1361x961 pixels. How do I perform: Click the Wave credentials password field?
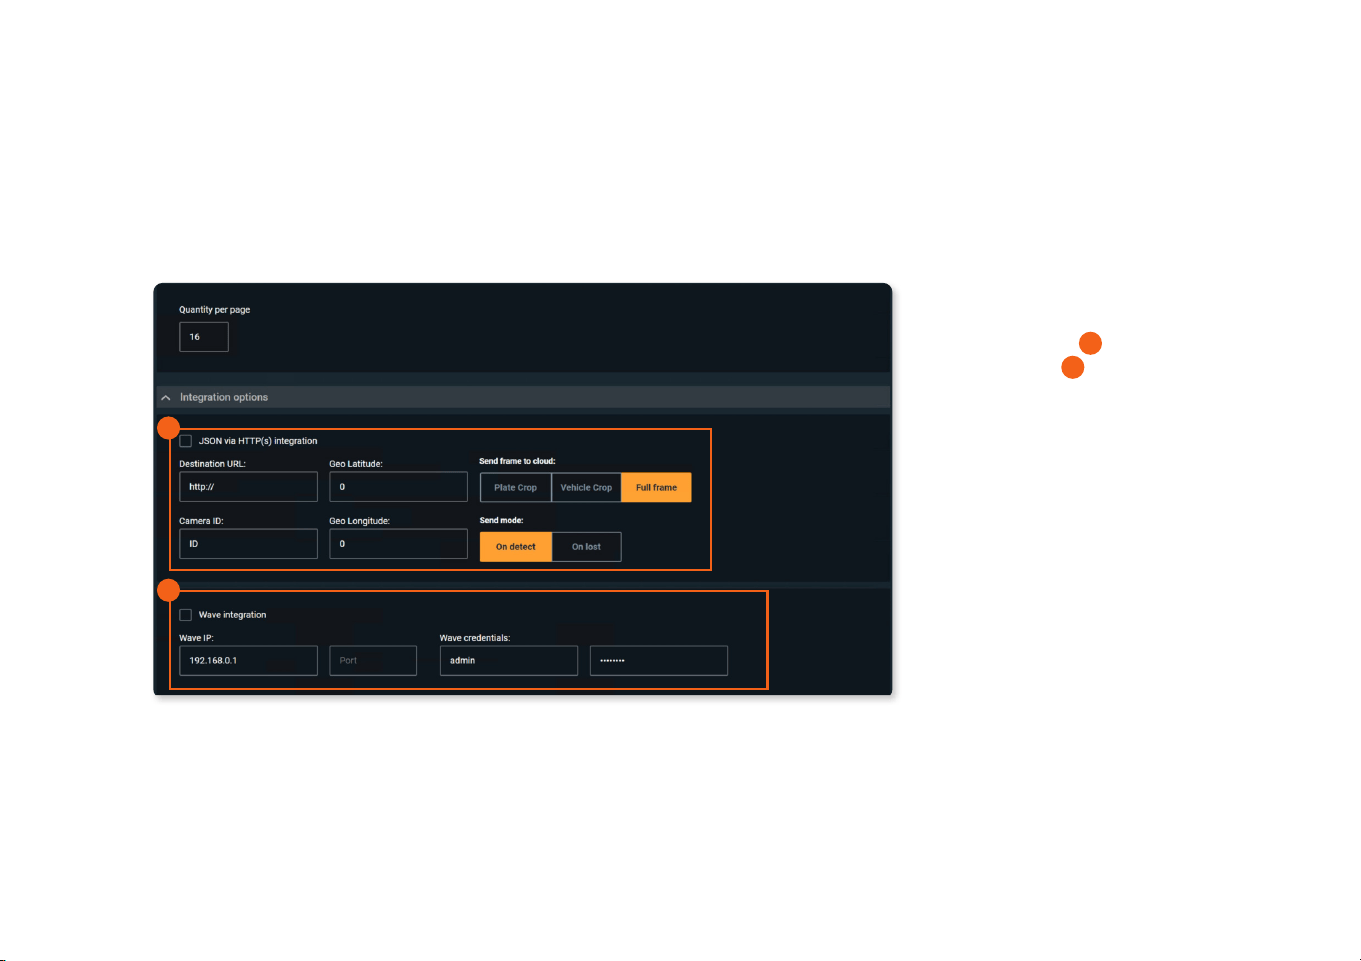pyautogui.click(x=659, y=661)
